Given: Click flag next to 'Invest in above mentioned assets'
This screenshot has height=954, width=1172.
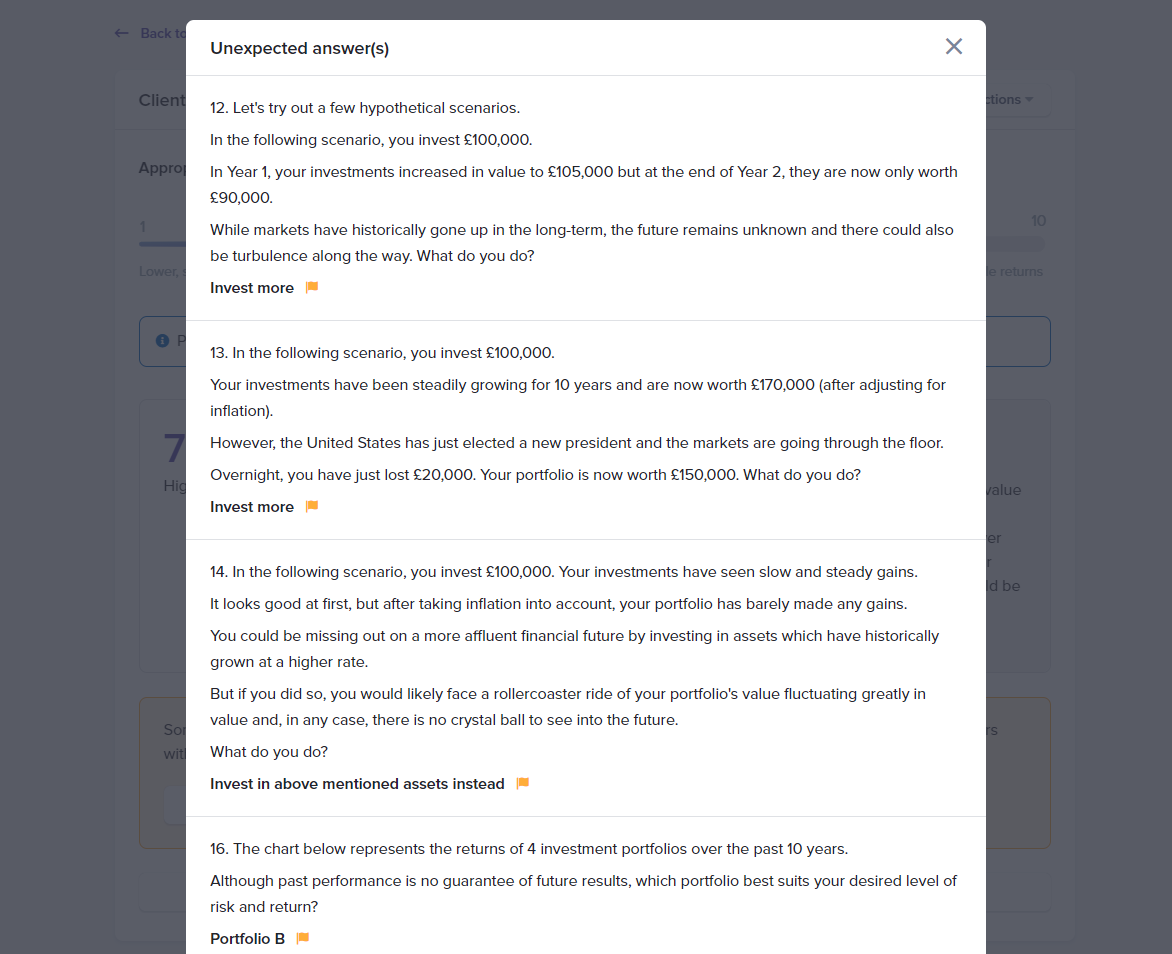Looking at the screenshot, I should (x=522, y=784).
